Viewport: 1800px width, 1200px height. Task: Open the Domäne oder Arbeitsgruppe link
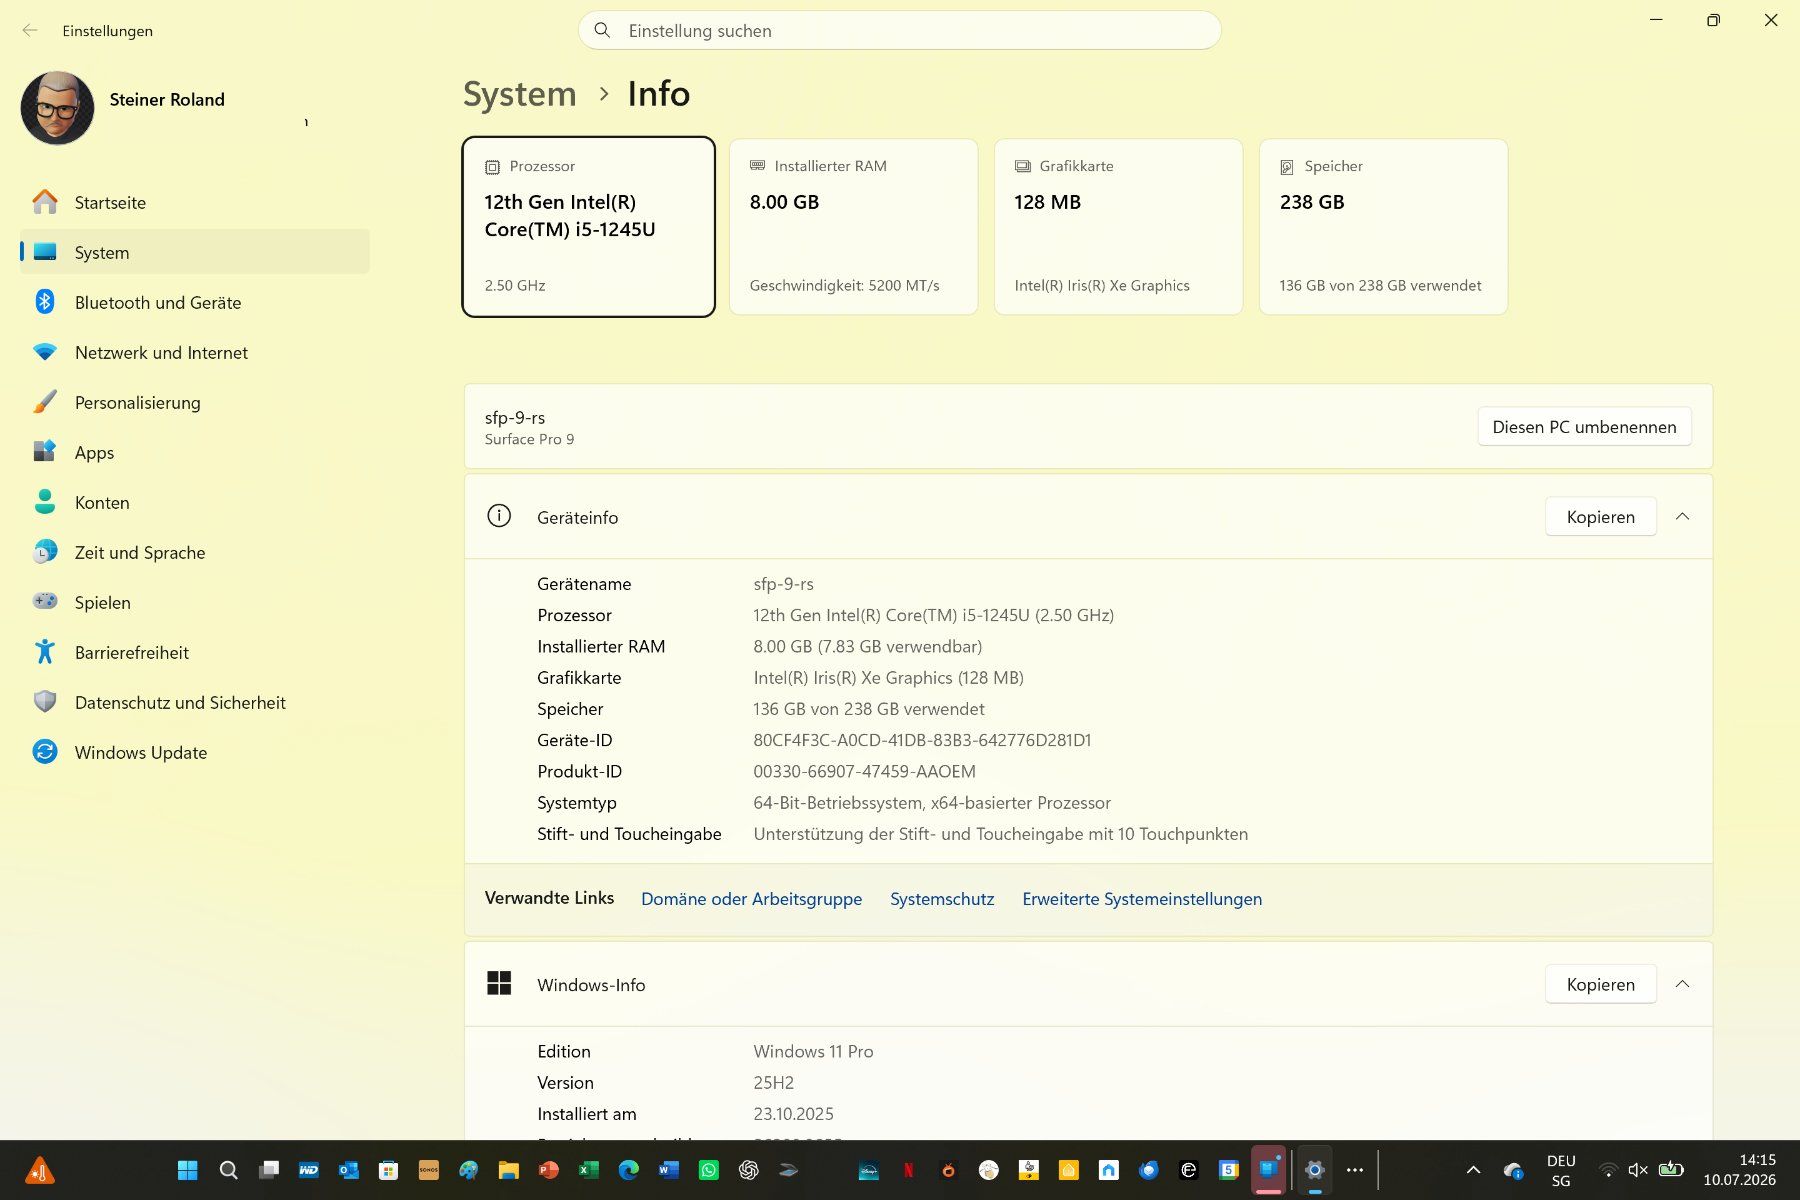pos(751,899)
